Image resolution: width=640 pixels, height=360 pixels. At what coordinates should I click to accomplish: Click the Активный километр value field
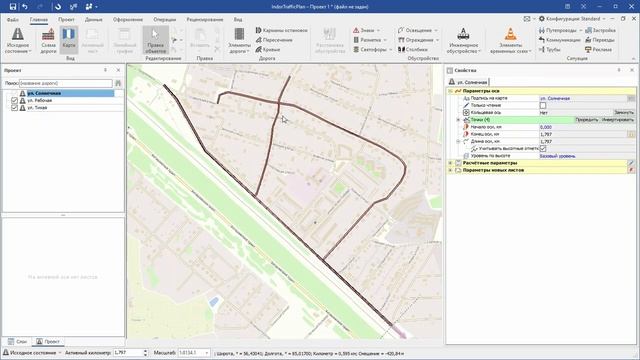pos(127,353)
